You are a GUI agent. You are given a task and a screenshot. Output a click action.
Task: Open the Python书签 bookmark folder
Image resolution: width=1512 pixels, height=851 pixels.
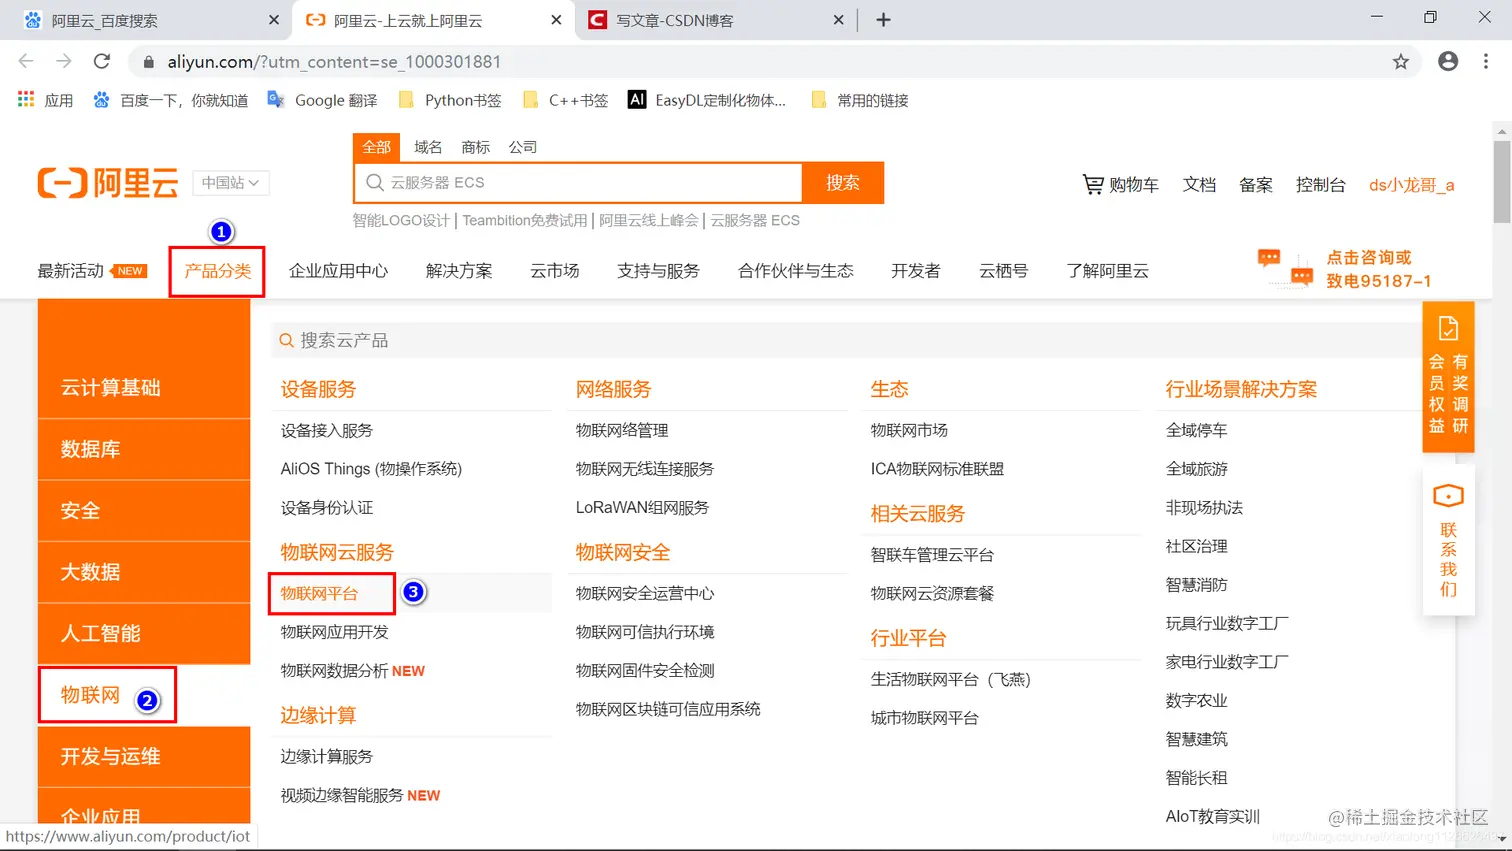pos(449,100)
